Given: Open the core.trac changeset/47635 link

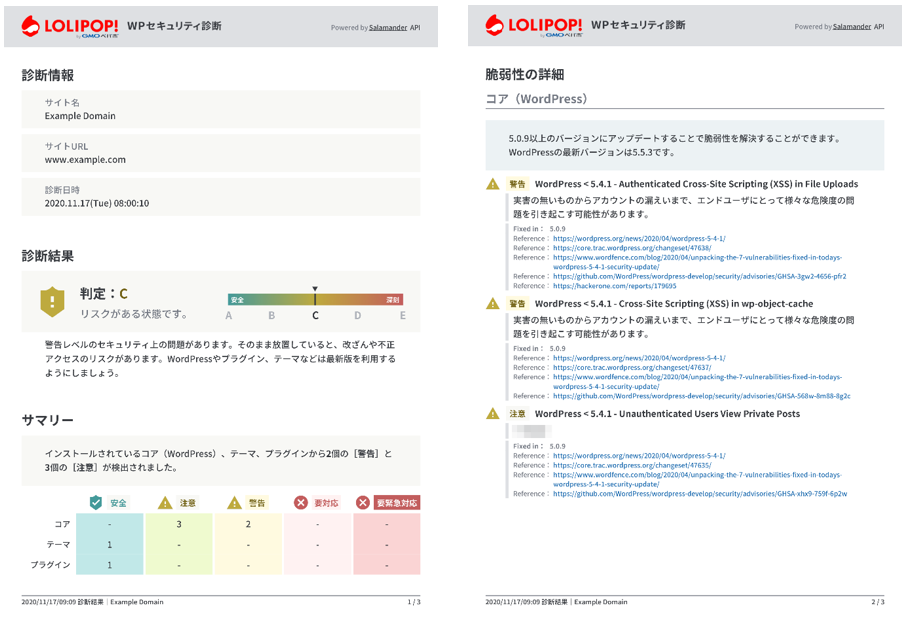Looking at the screenshot, I should (632, 466).
